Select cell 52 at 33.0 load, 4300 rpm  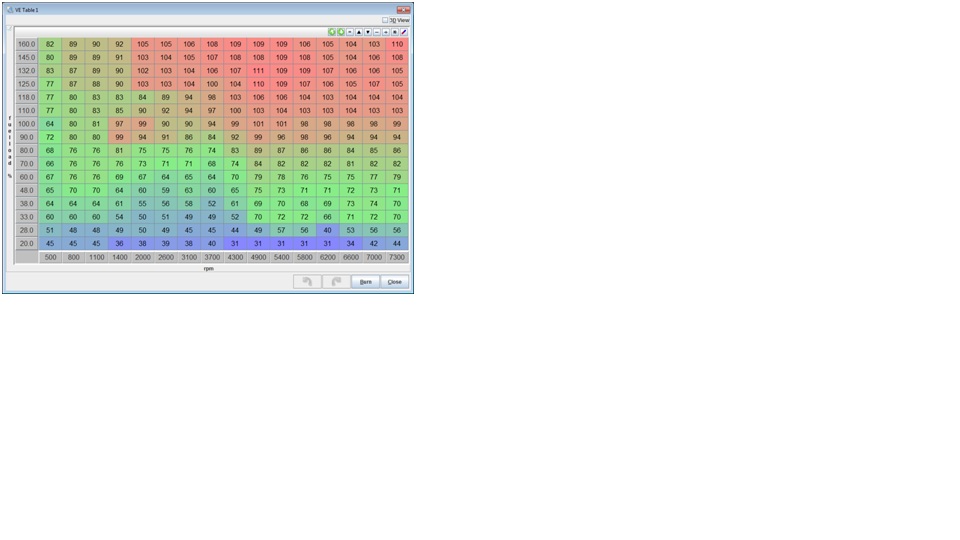(x=235, y=217)
